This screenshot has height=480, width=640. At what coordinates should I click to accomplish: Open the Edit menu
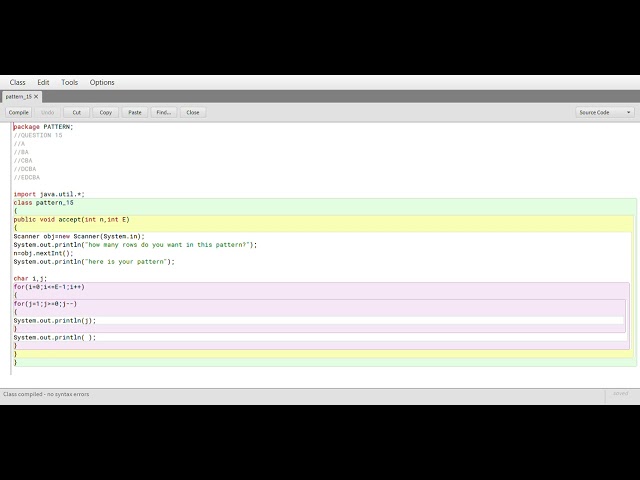(x=43, y=82)
